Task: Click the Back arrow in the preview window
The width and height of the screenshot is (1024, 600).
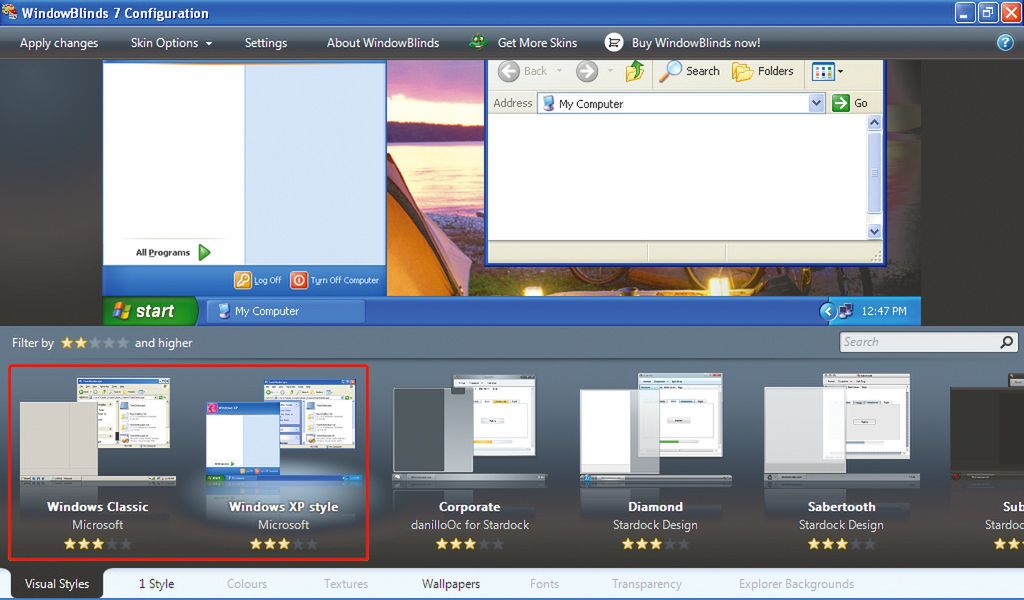Action: point(509,71)
